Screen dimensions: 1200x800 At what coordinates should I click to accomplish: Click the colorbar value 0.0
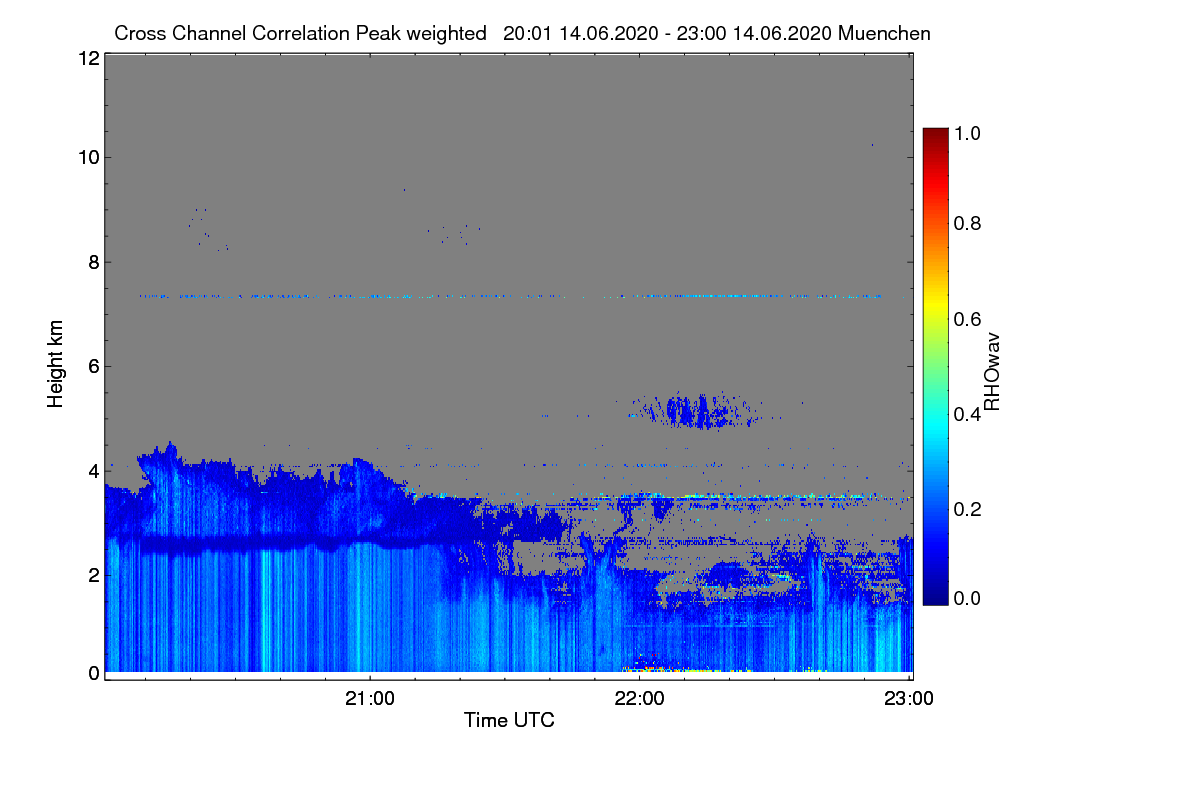[968, 597]
